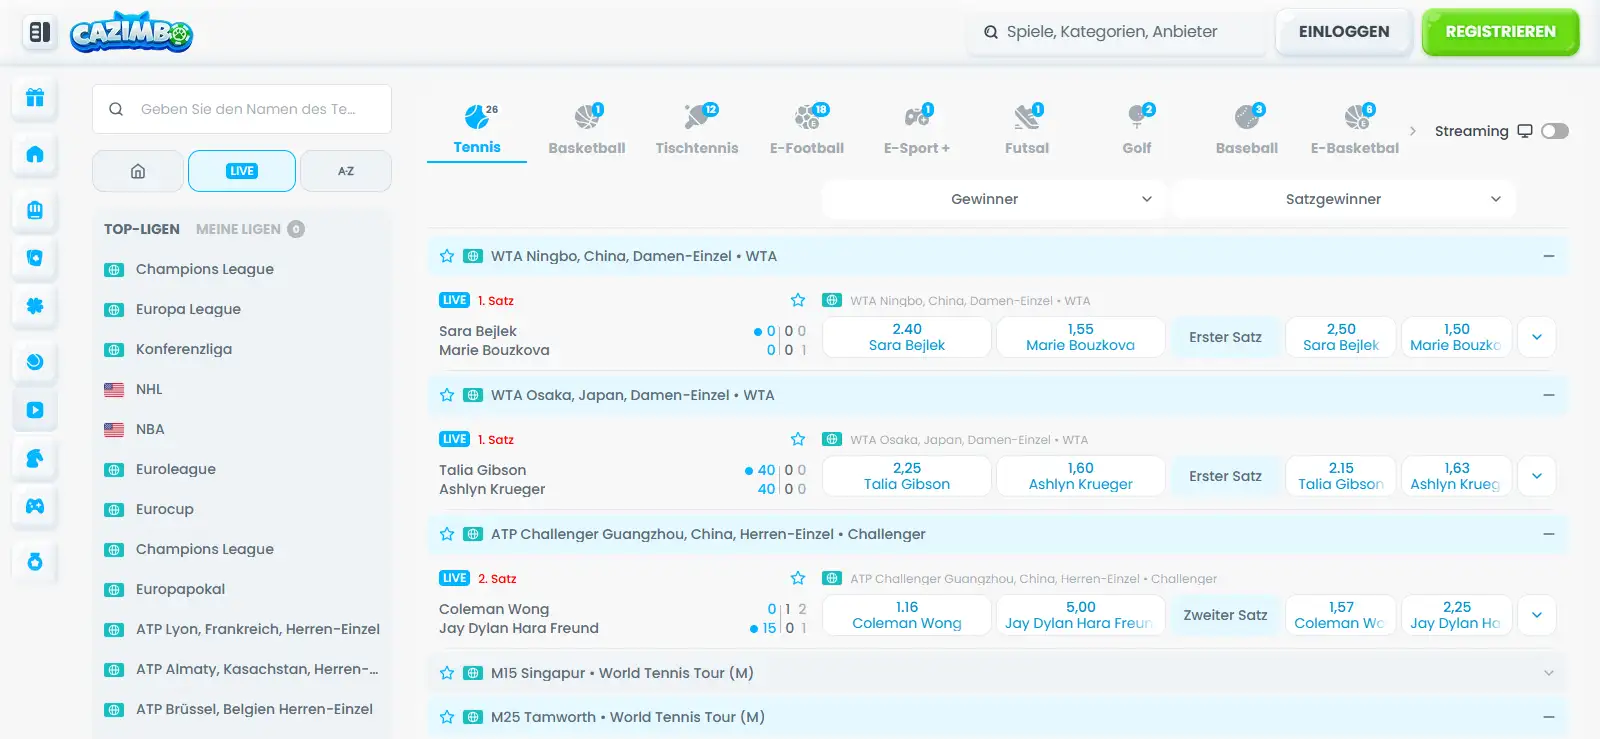Click the EINLOGGEN button
Screen dimensions: 1600x739
1344,32
